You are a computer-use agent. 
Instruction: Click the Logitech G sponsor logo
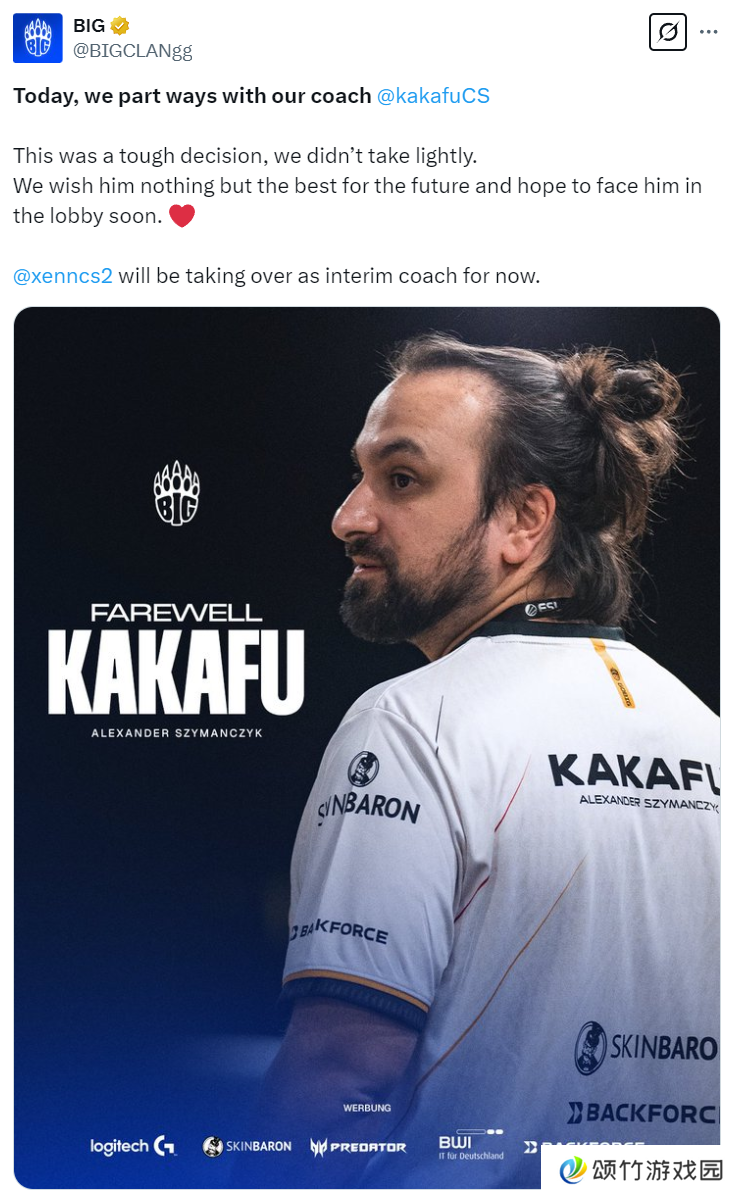pos(133,1145)
